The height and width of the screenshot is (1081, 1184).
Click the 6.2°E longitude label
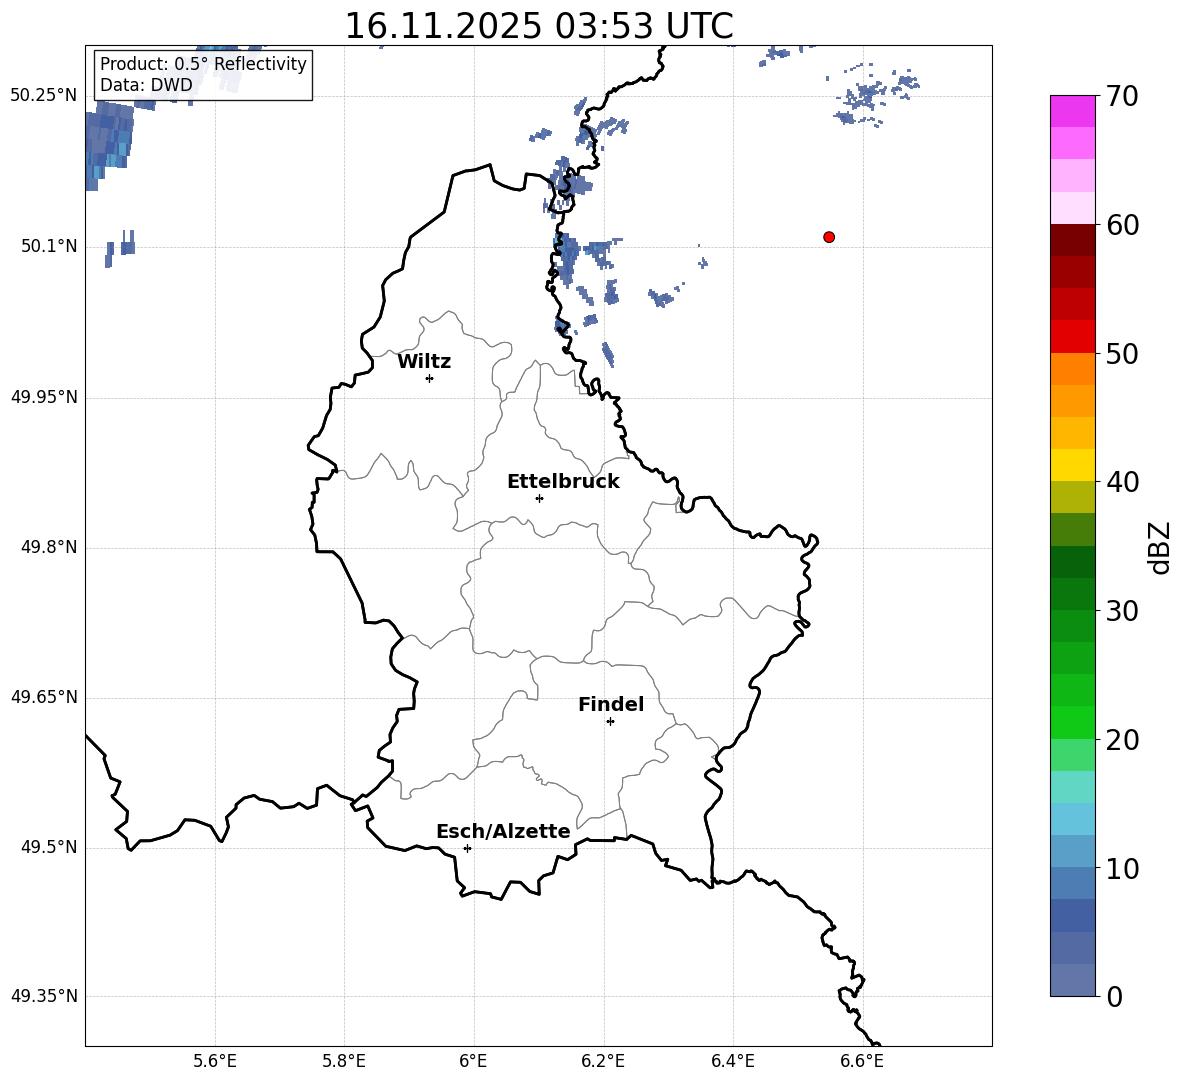click(x=603, y=1061)
